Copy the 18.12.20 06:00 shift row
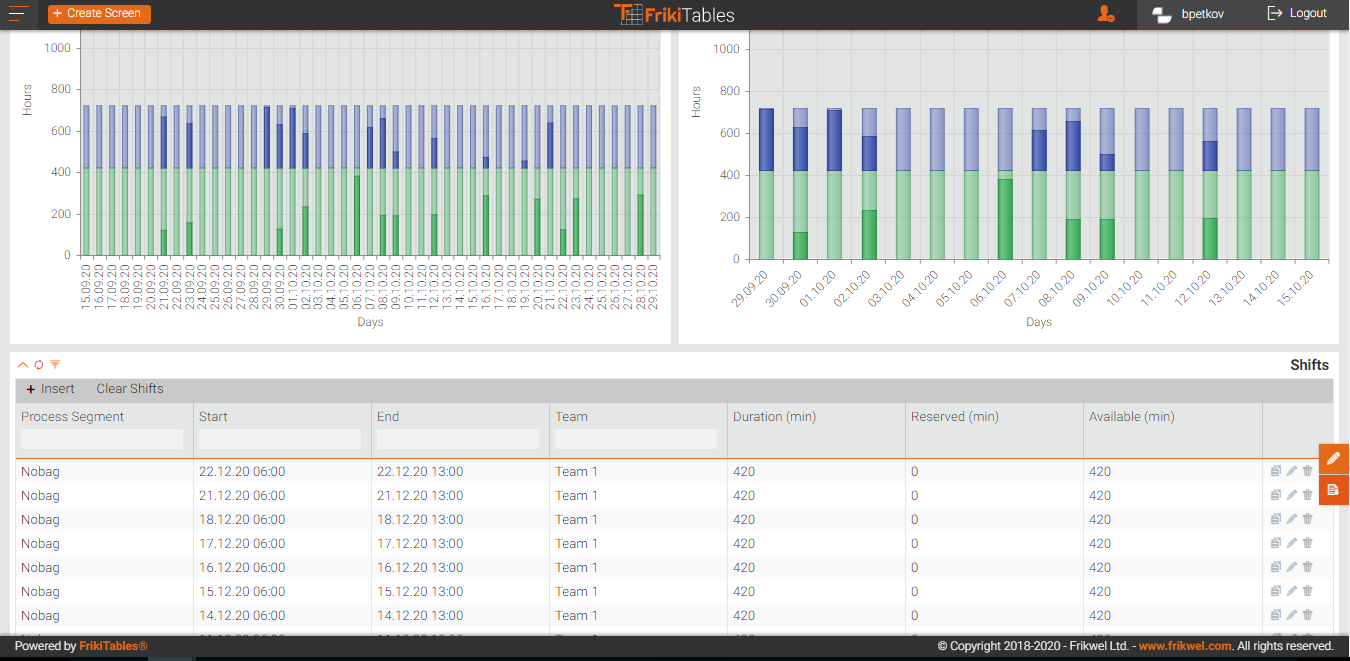Image resolution: width=1350 pixels, height=661 pixels. [x=1276, y=519]
